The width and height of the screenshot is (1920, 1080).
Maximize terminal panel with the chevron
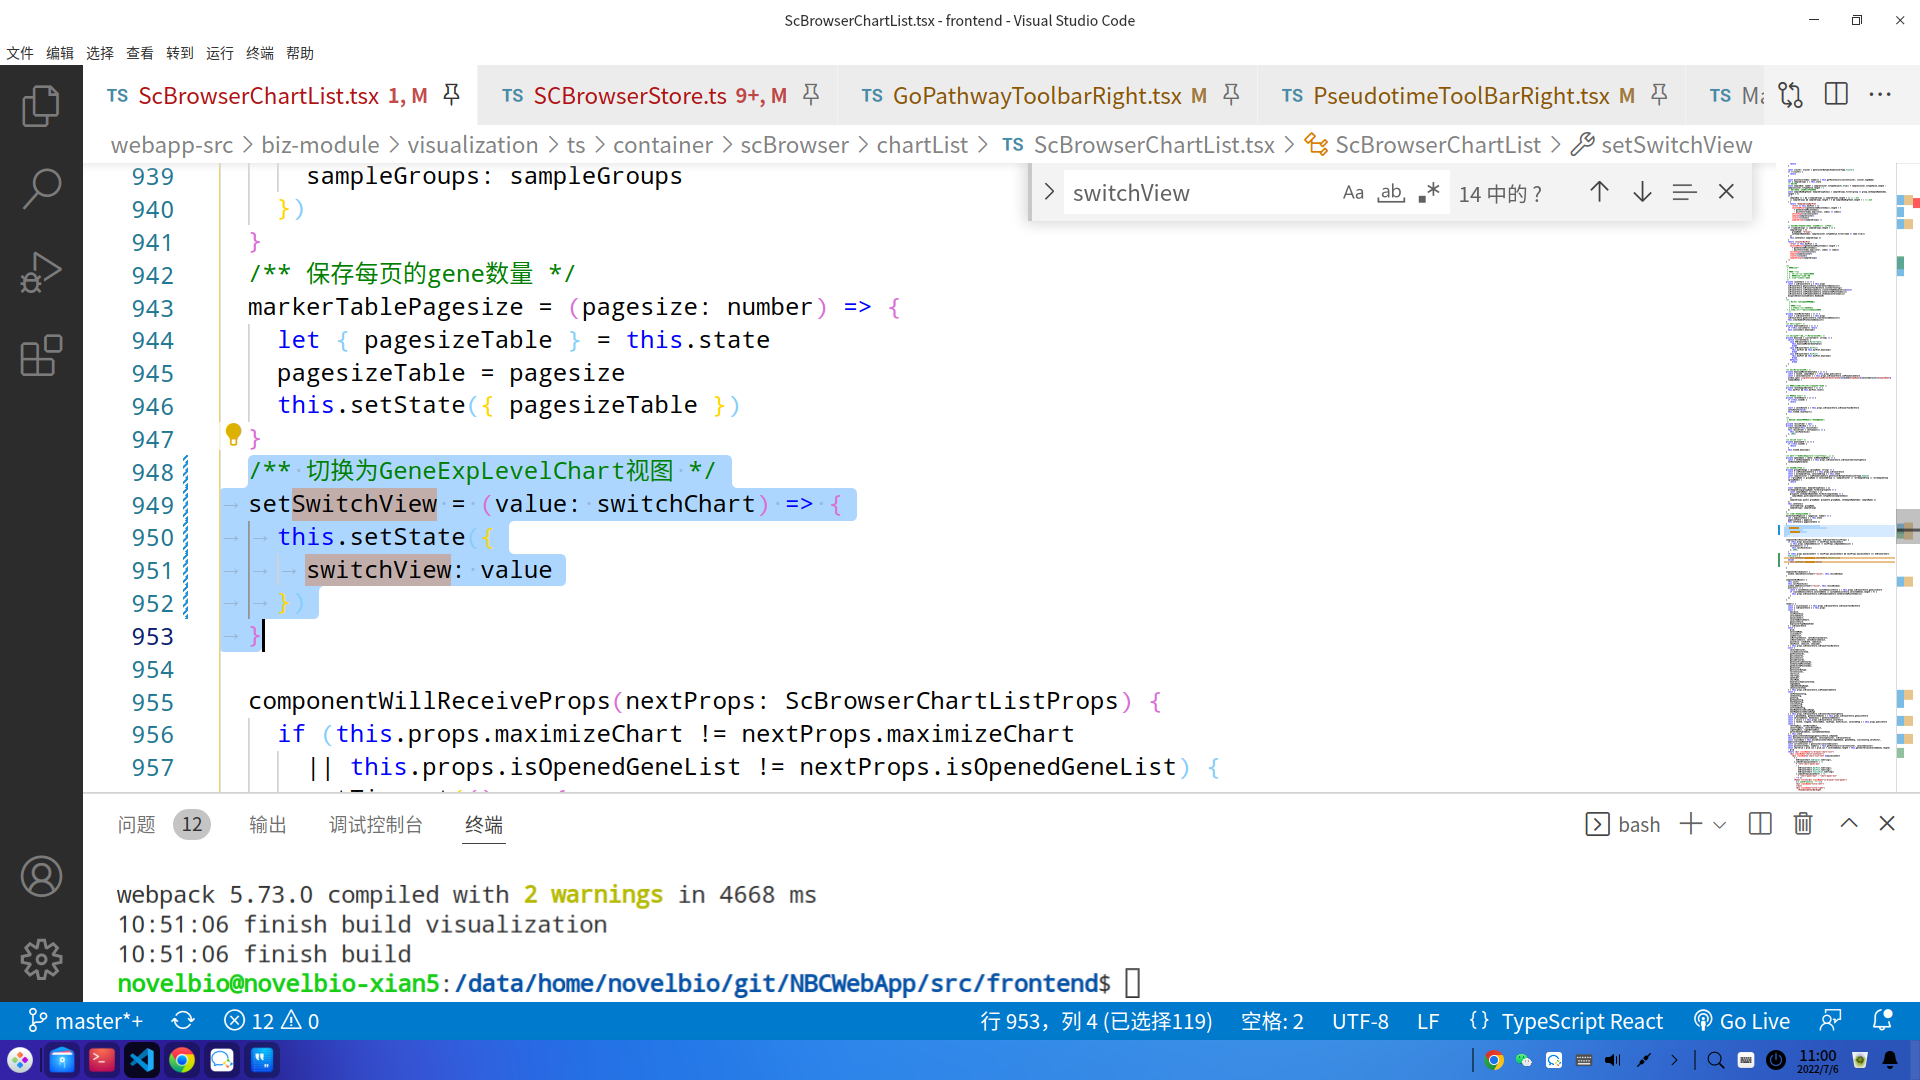pyautogui.click(x=1849, y=824)
